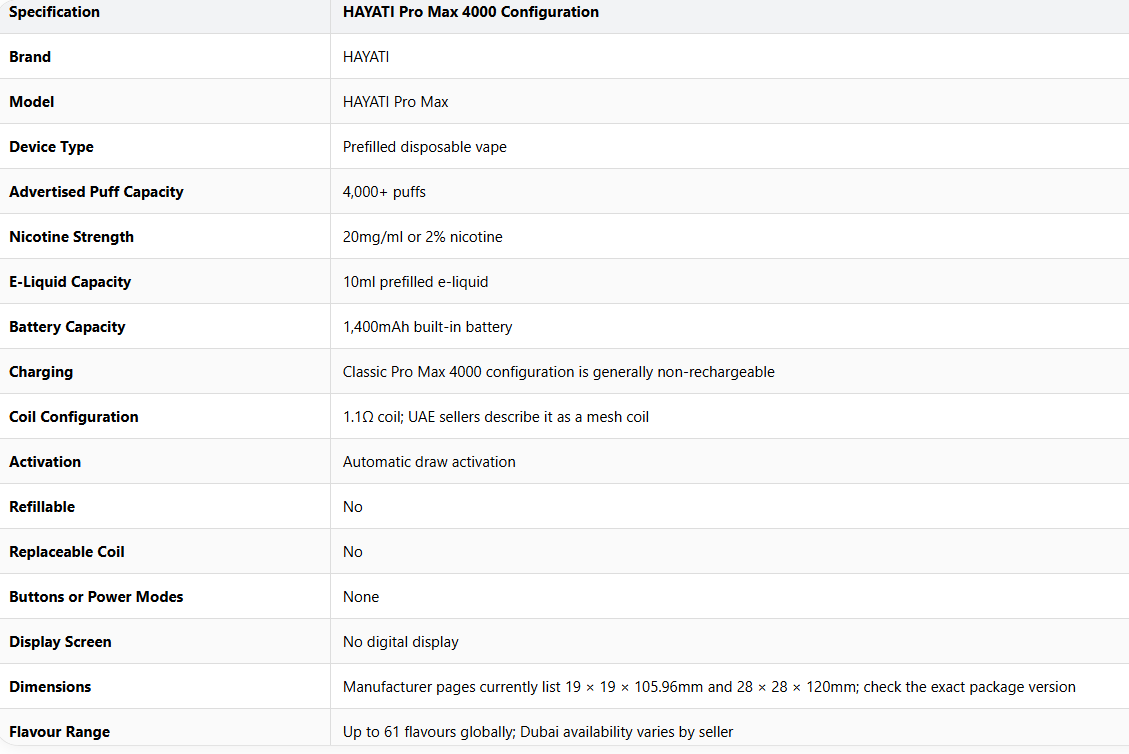Select the 'generally non-rechargeable' charging value
The image size is (1129, 754).
[x=559, y=372]
